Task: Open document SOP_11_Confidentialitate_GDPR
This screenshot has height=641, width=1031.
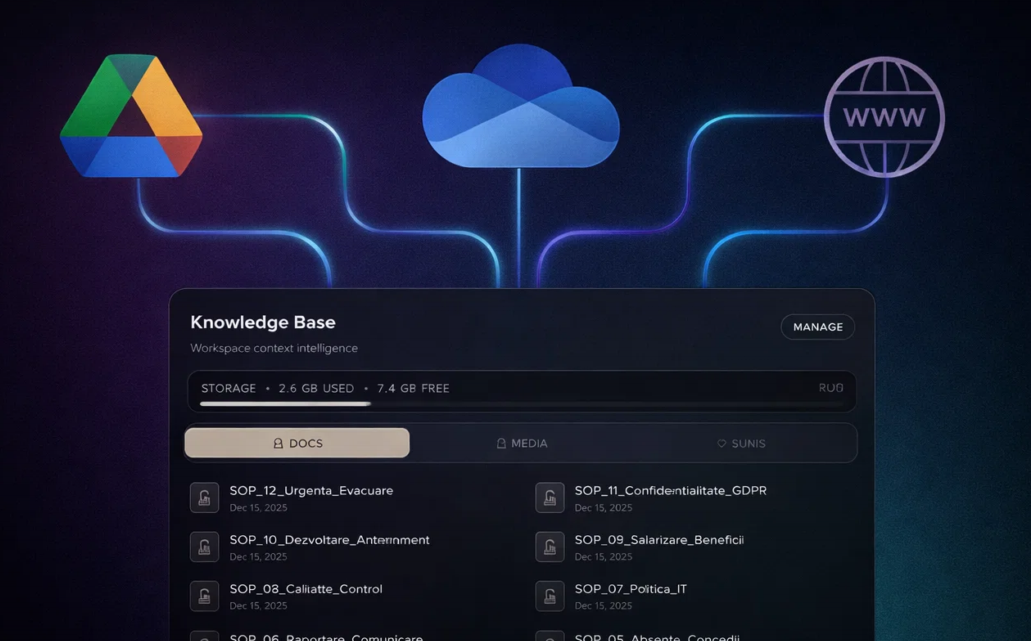Action: coord(671,490)
